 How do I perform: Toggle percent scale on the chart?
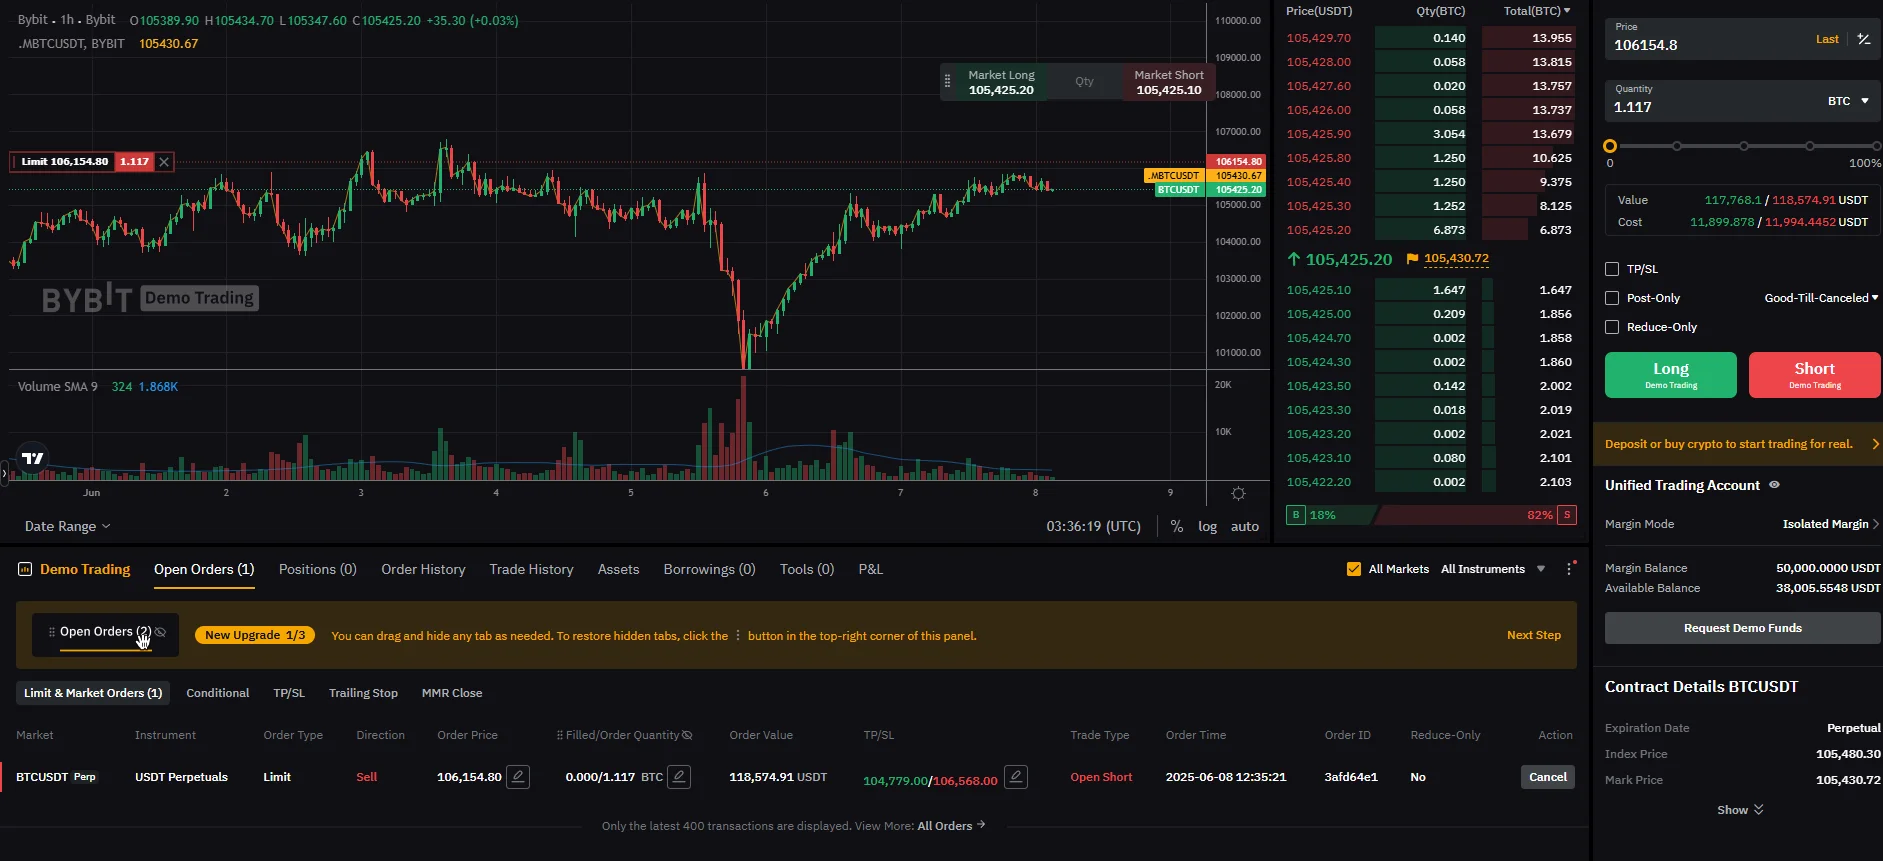point(1177,526)
